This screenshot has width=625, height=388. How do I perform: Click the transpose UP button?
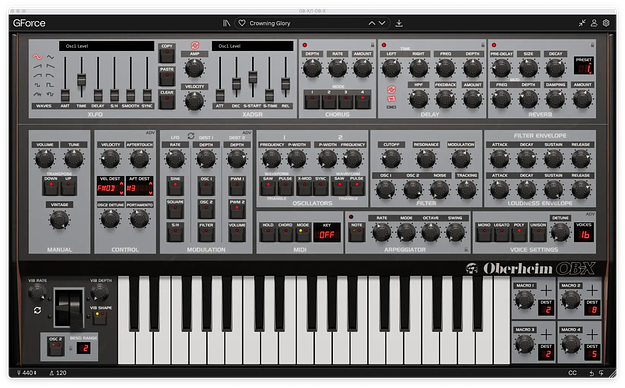(68, 186)
